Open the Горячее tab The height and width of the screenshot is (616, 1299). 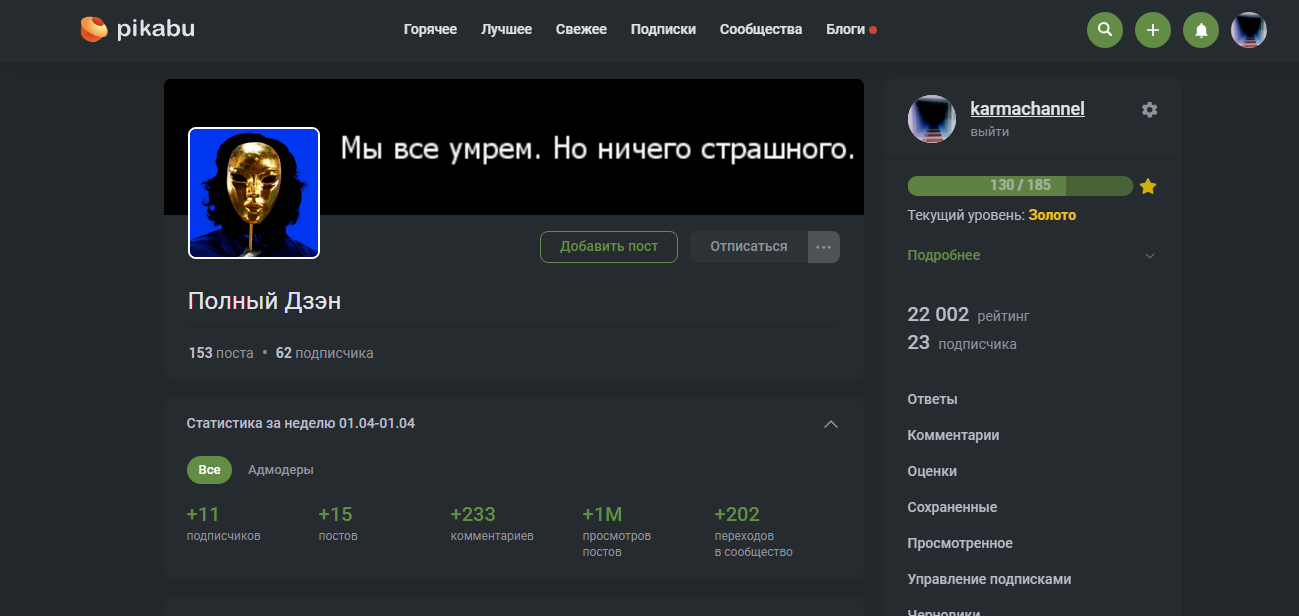coord(430,30)
